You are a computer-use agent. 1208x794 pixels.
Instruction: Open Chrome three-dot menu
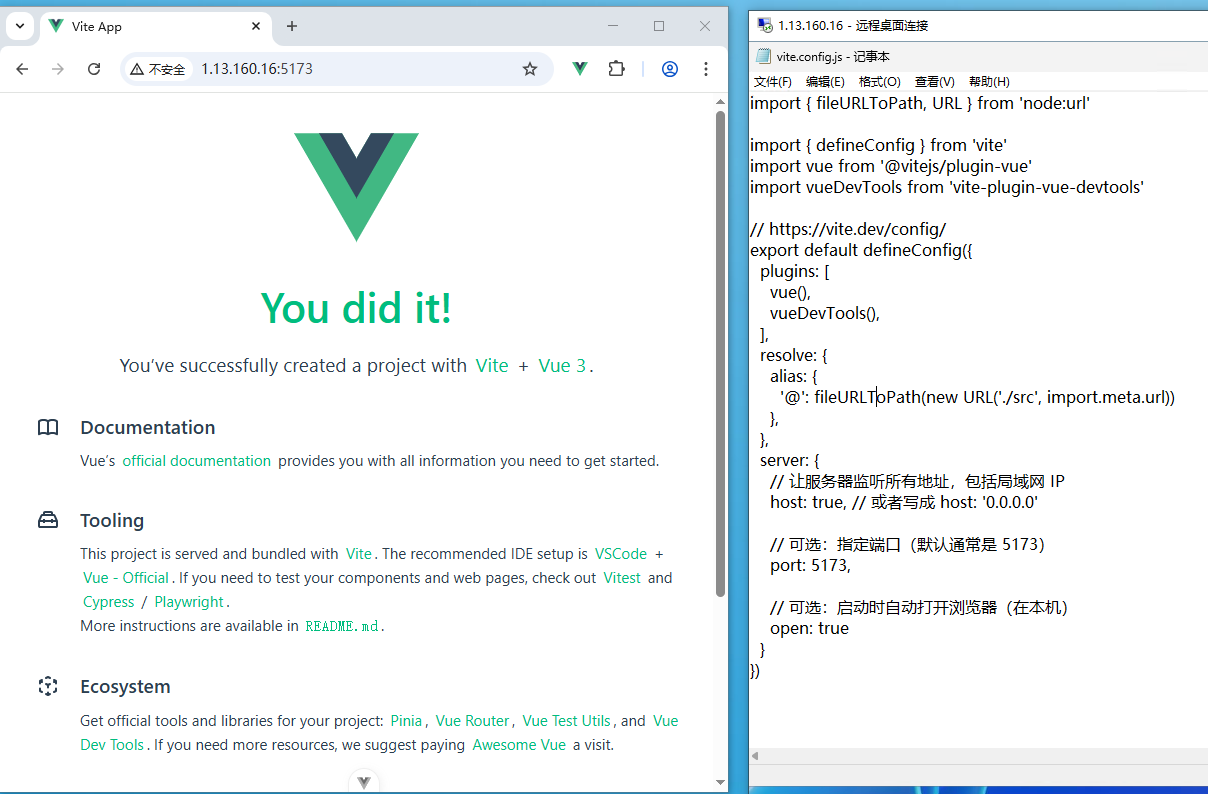tap(706, 69)
